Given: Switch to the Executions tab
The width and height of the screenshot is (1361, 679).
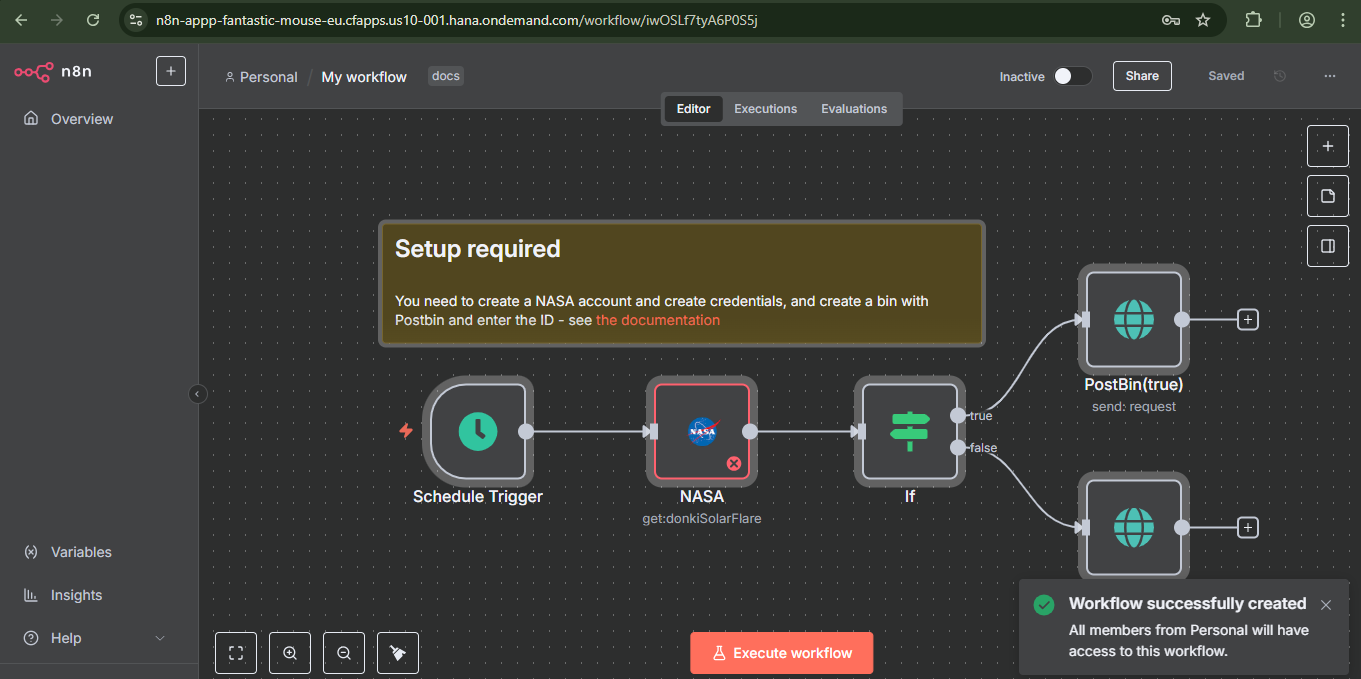Looking at the screenshot, I should point(765,108).
